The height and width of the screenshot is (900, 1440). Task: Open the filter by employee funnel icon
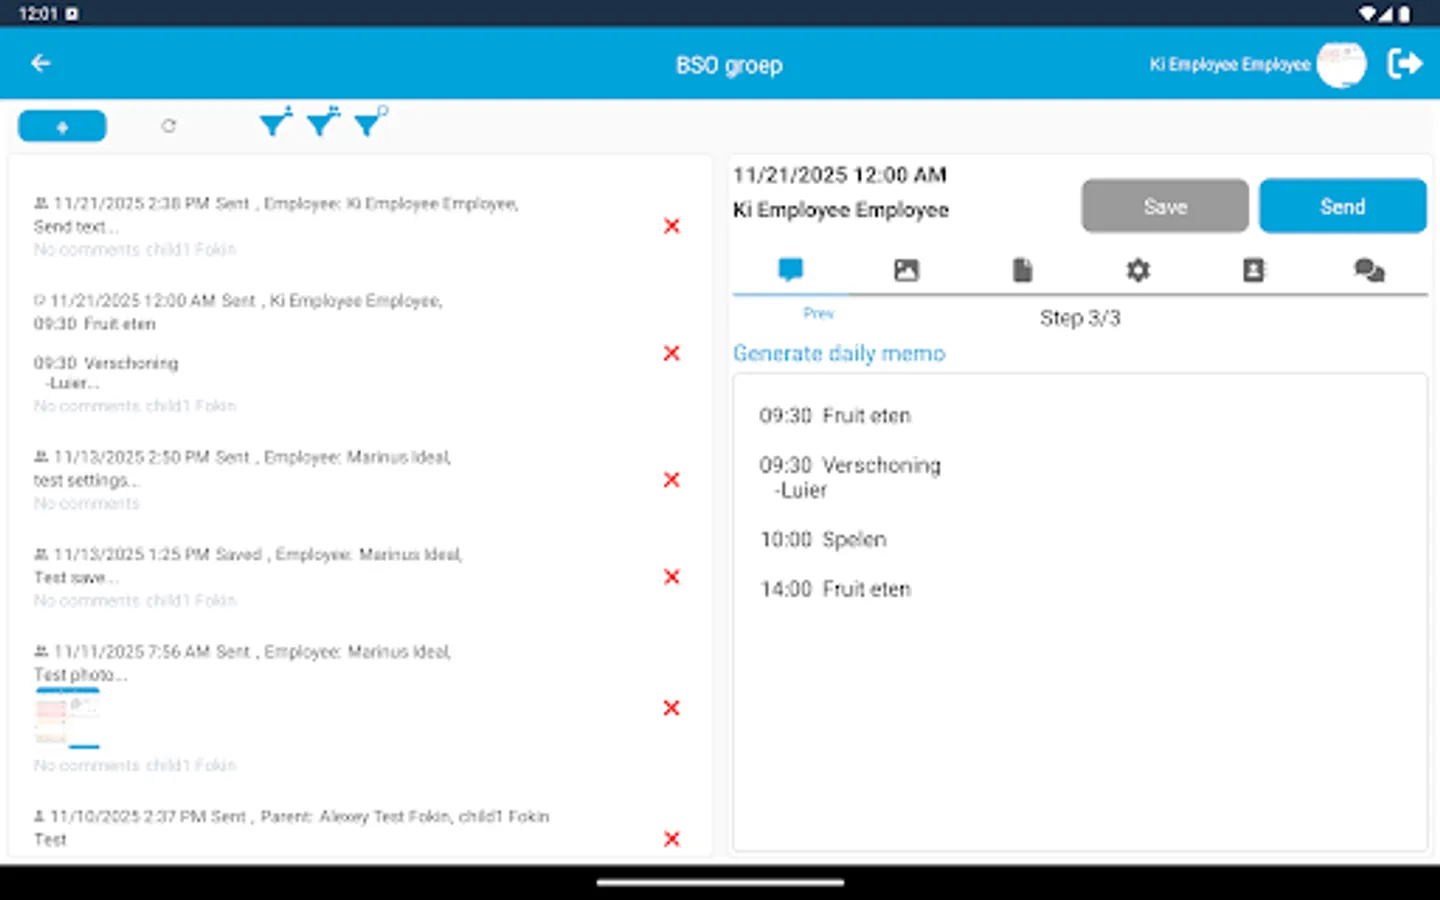tap(275, 122)
